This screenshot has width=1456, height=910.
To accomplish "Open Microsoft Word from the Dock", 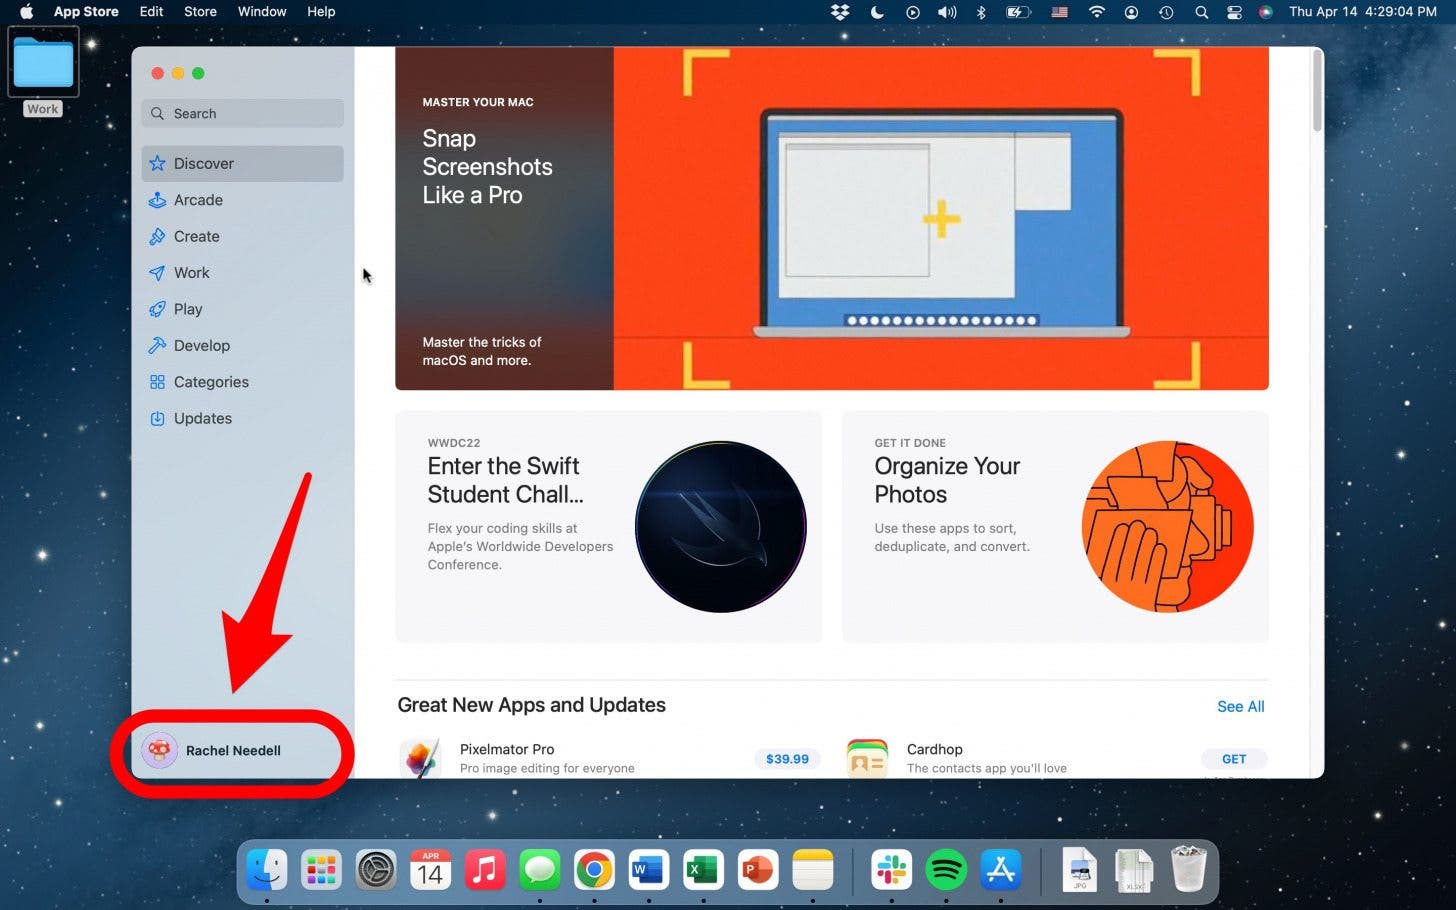I will [648, 870].
